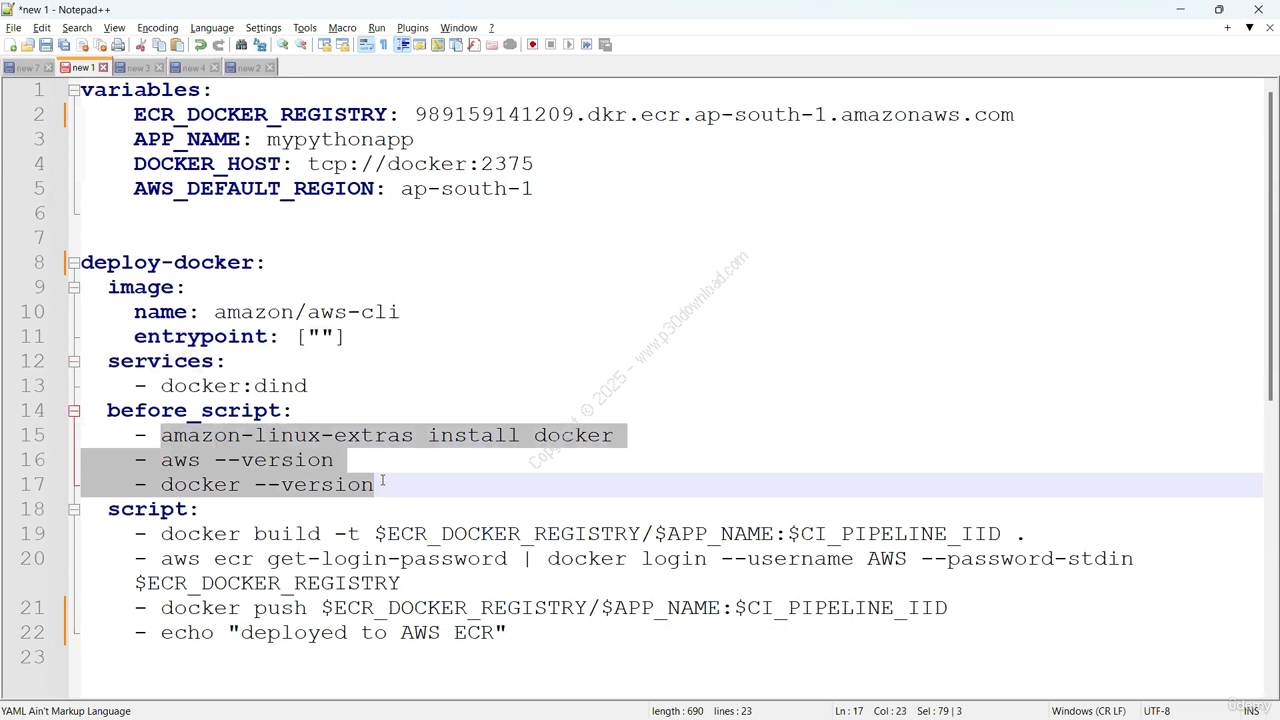This screenshot has width=1280, height=720.
Task: Click the YAML language type in status bar
Action: click(x=66, y=711)
